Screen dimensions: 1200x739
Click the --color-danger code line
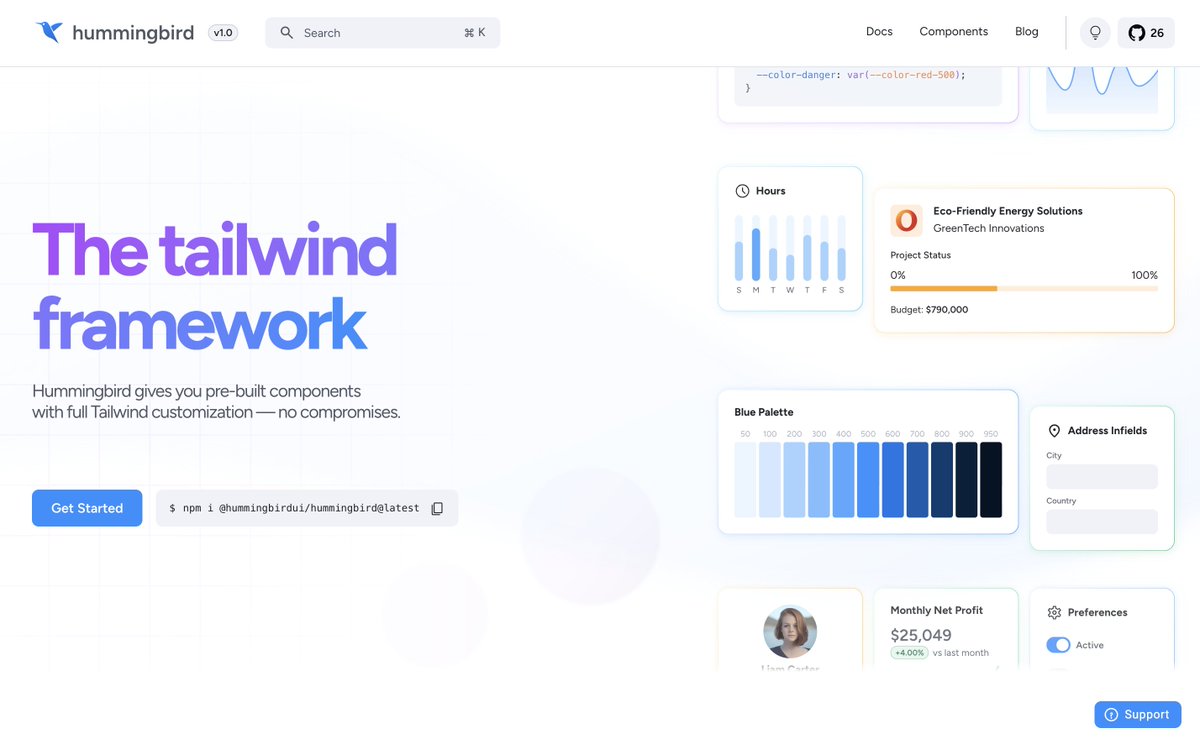(861, 74)
